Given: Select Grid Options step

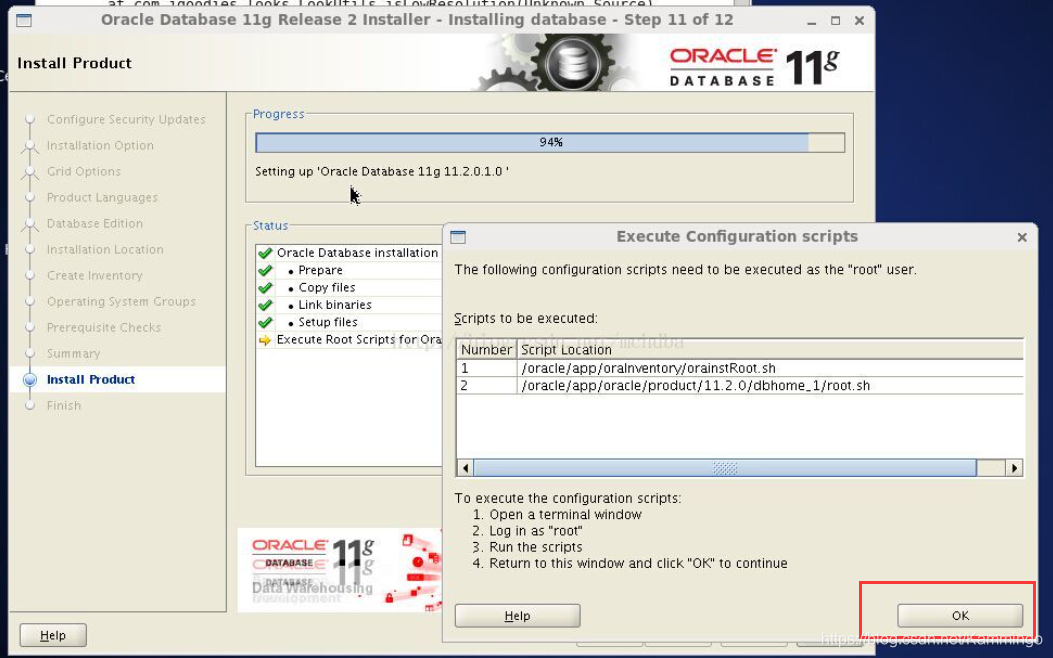Looking at the screenshot, I should click(84, 172).
